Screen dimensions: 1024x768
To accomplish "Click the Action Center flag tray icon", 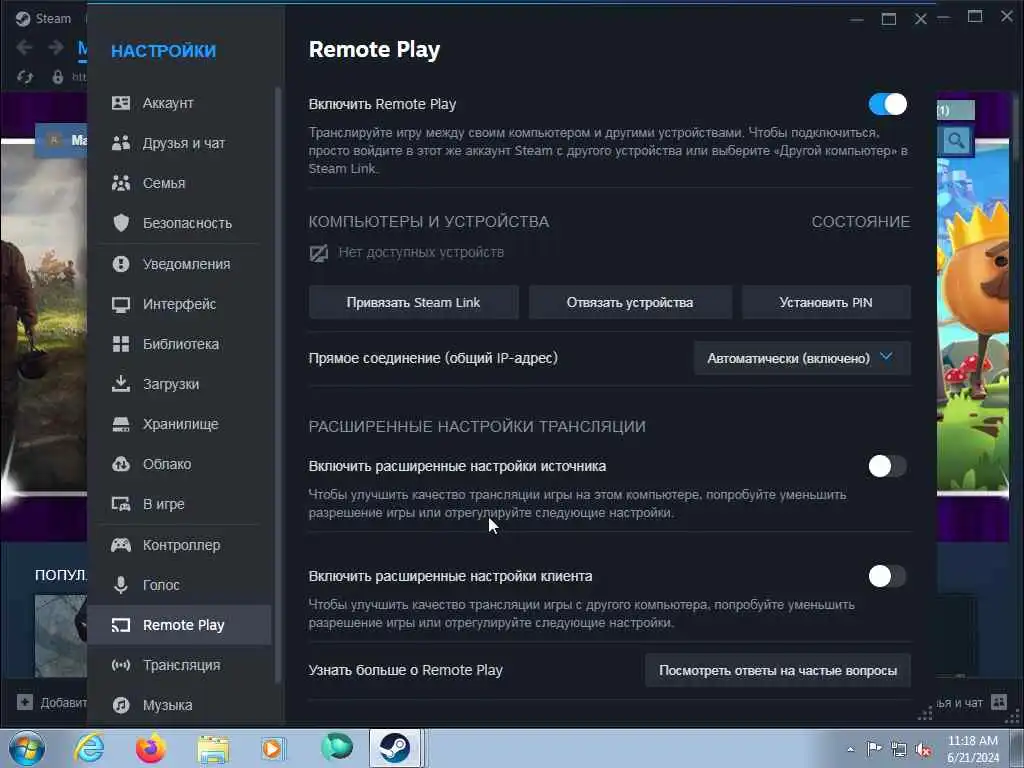I will pos(874,749).
